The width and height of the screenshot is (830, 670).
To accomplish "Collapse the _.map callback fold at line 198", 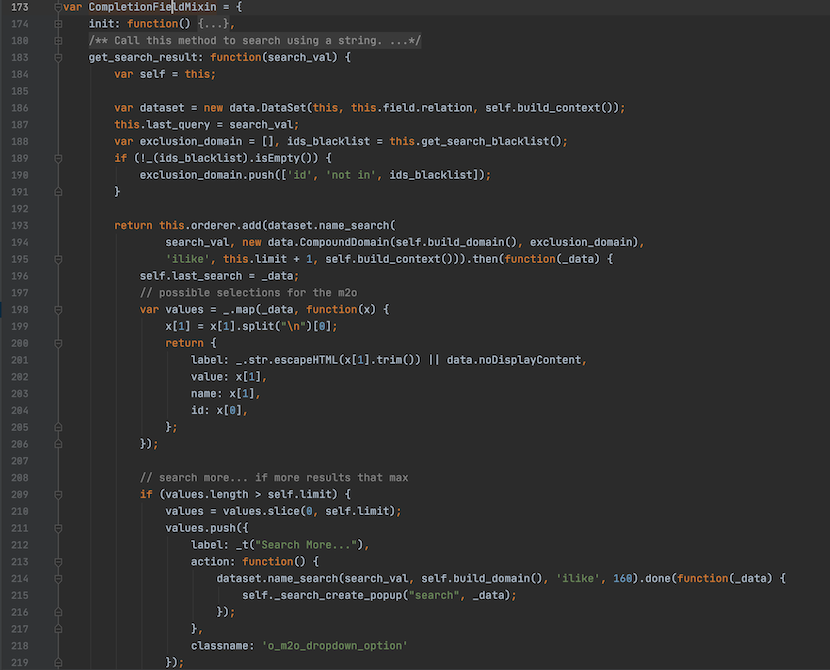I will (58, 310).
